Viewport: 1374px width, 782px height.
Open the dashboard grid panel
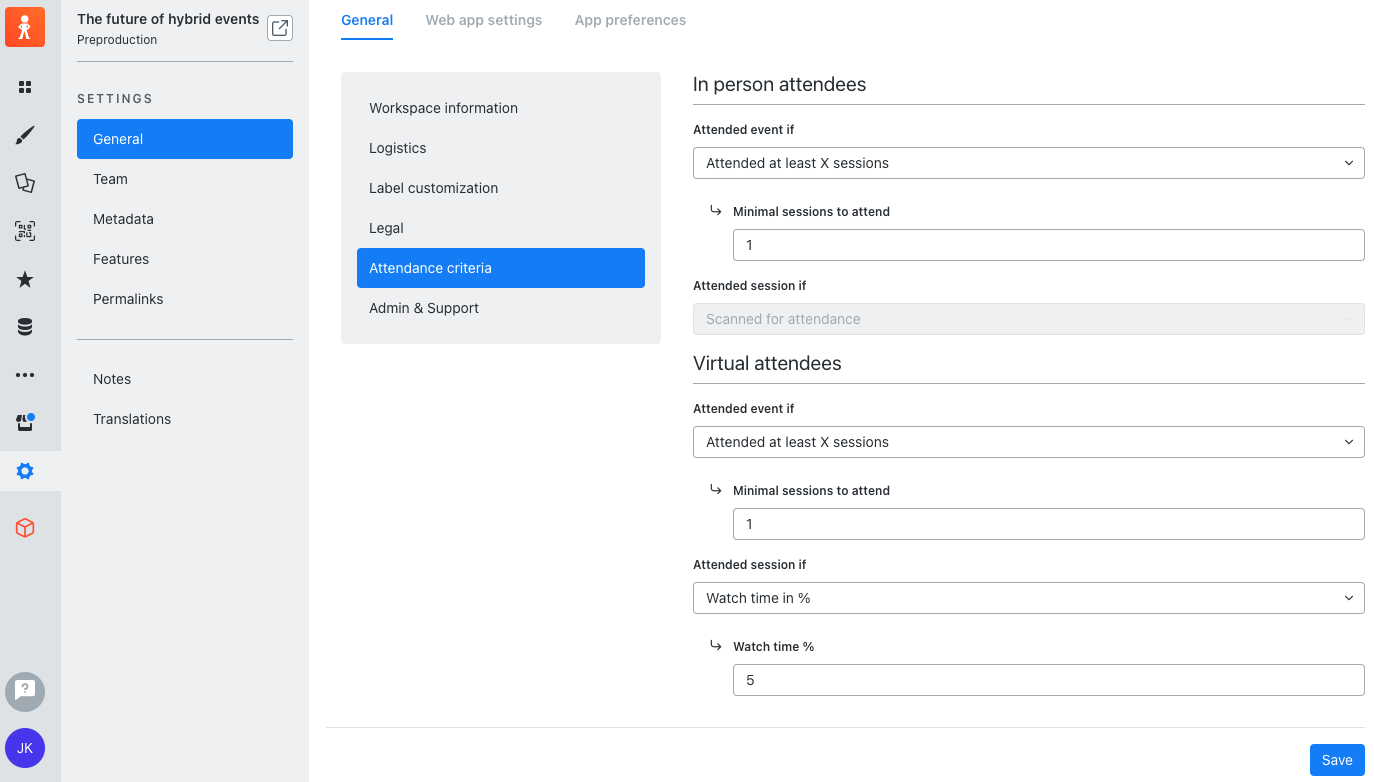(24, 87)
